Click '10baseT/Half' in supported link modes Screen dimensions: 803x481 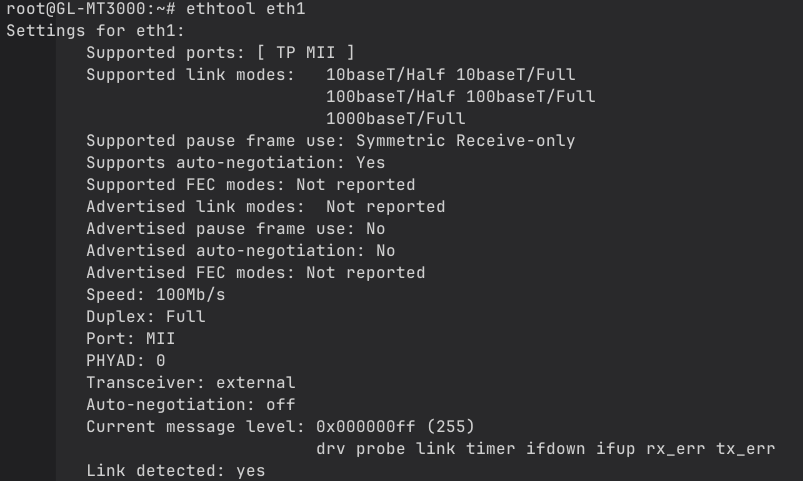coord(385,74)
